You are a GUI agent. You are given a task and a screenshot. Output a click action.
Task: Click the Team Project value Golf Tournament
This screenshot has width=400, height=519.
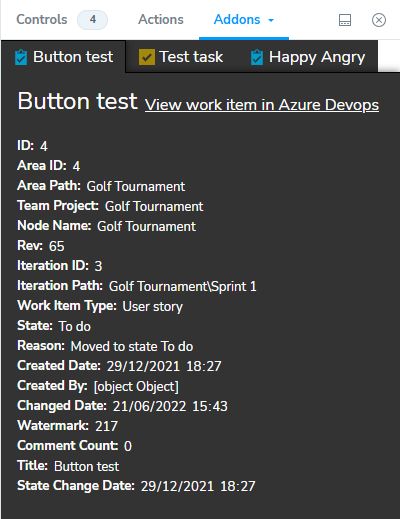coord(154,206)
